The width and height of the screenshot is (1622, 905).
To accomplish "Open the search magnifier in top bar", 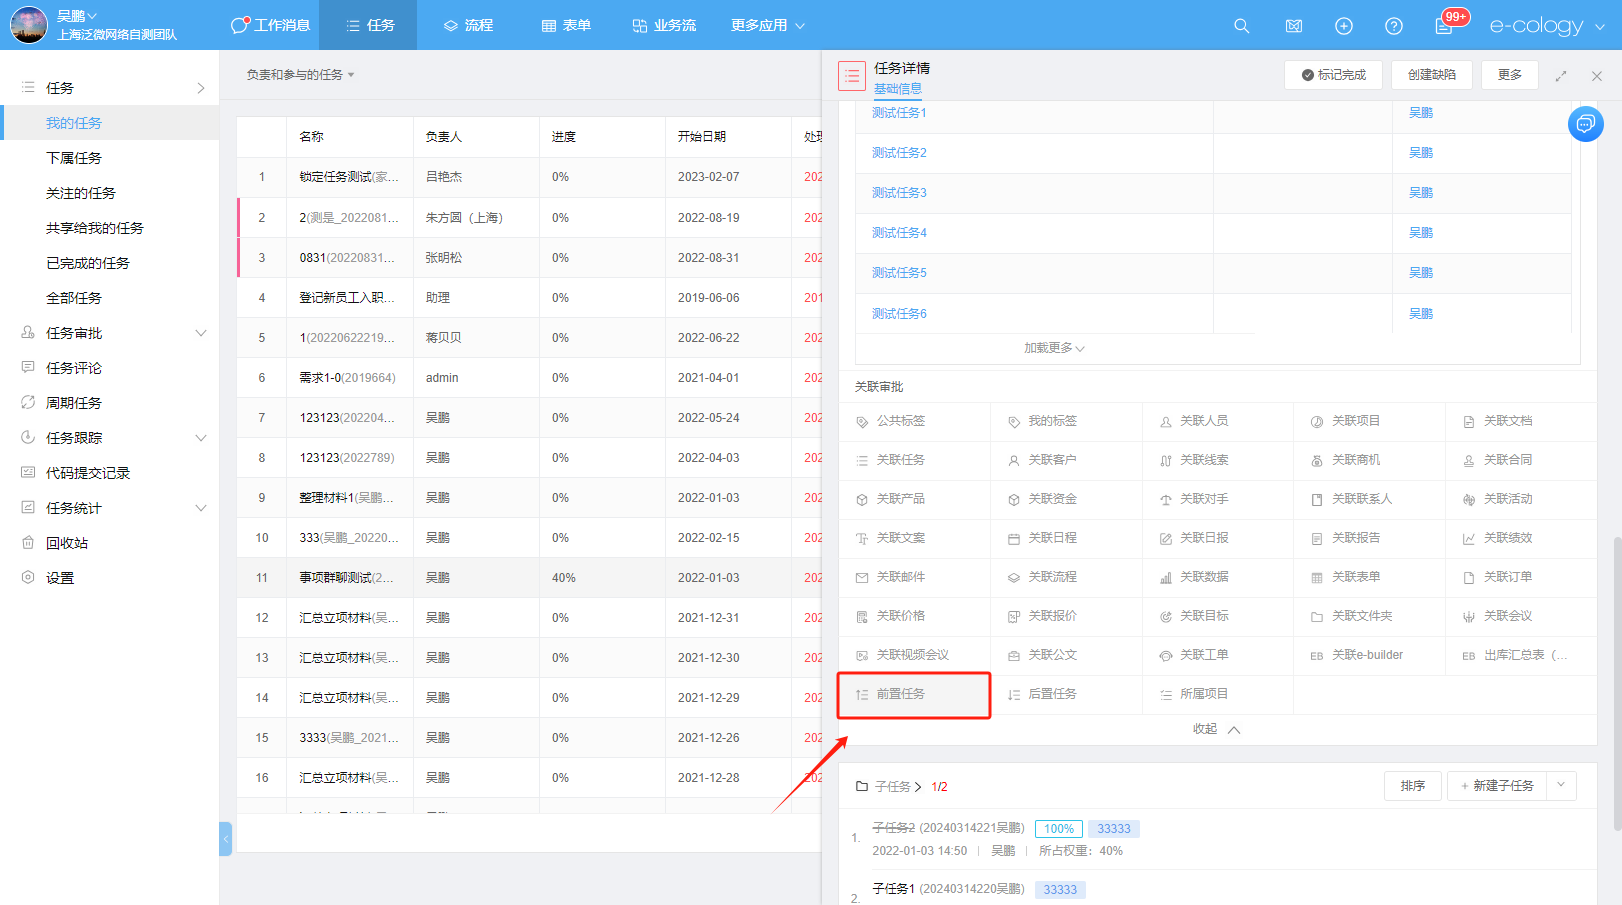I will pyautogui.click(x=1241, y=26).
